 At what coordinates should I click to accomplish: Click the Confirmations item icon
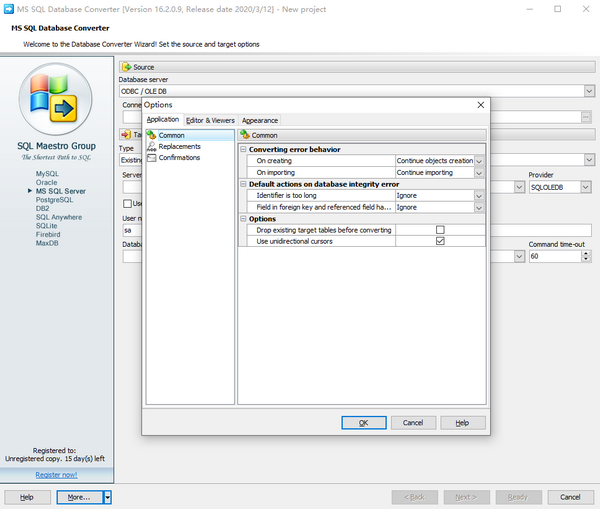(x=152, y=157)
